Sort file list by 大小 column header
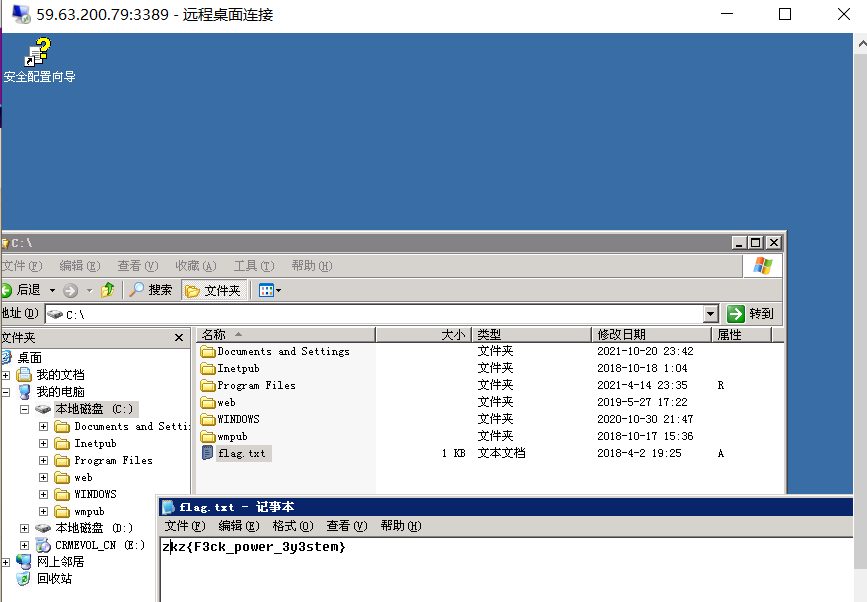This screenshot has height=602, width=867. pyautogui.click(x=424, y=334)
